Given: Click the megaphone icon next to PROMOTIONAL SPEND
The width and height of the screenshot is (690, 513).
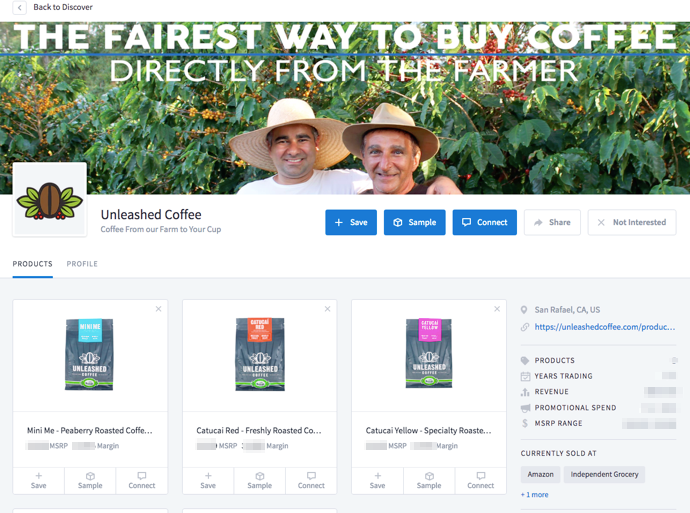Looking at the screenshot, I should point(525,408).
